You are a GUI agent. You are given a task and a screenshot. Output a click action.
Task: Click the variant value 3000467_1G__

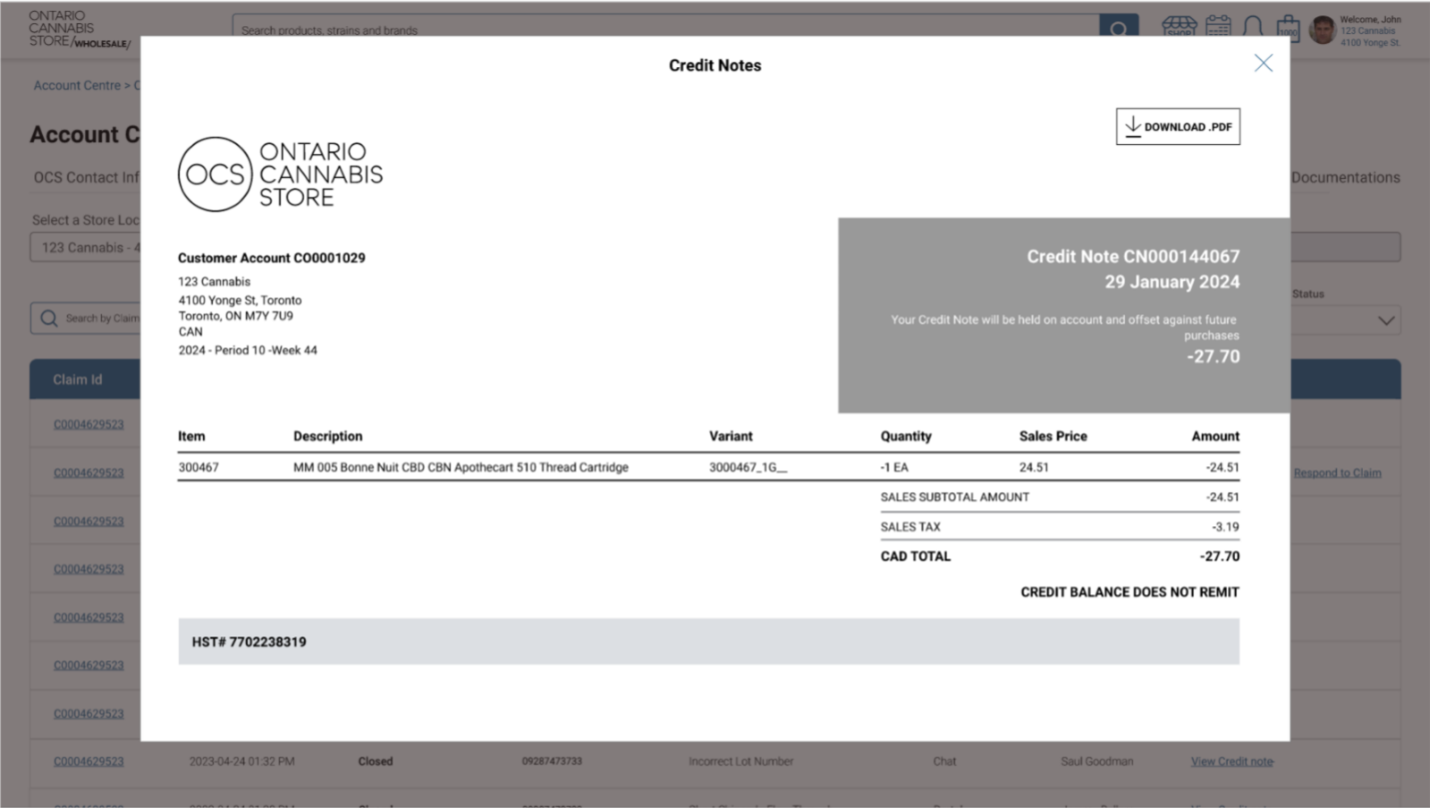point(748,467)
